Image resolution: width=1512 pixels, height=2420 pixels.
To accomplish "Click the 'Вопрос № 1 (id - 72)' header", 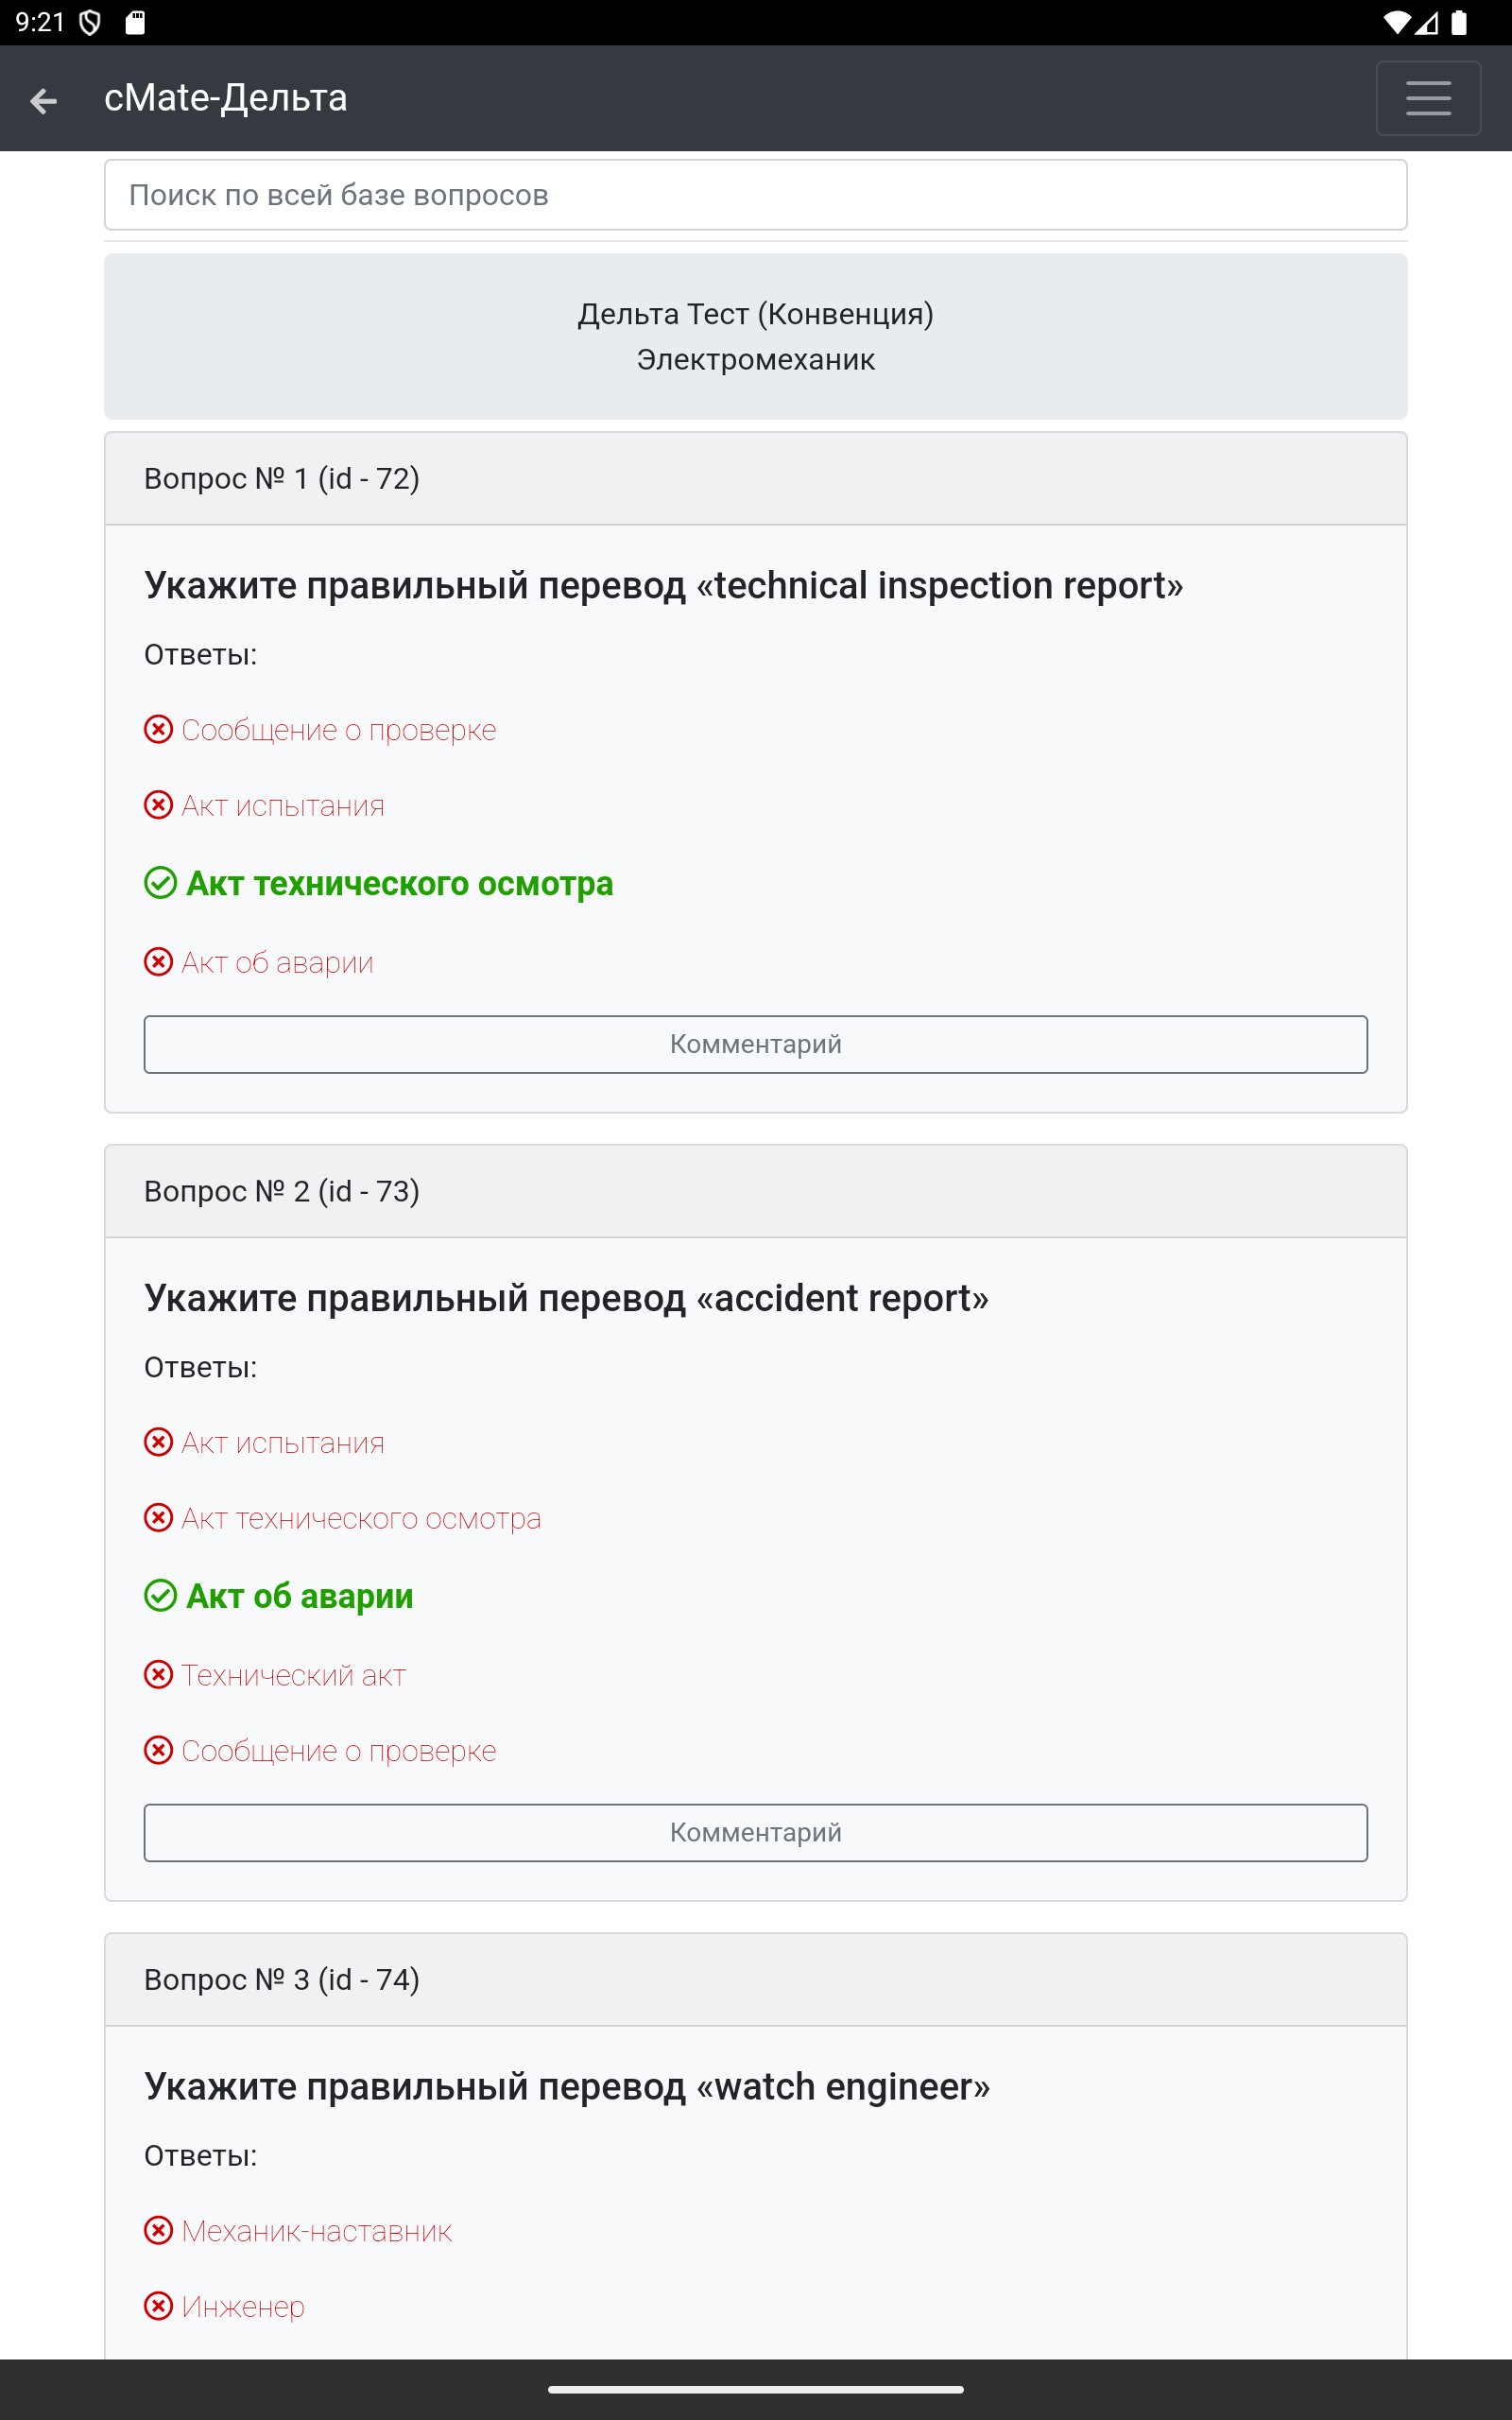I will (282, 479).
